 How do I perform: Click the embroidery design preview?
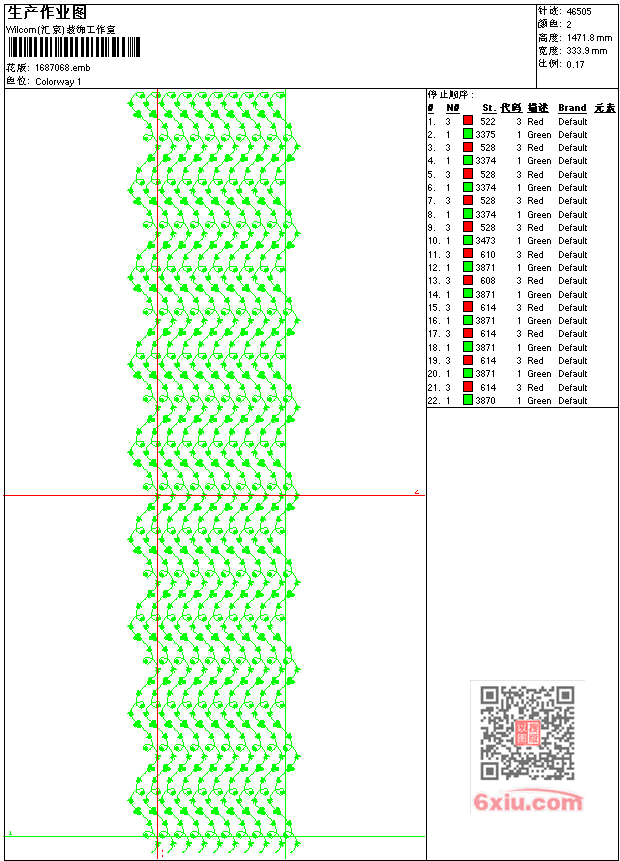click(214, 472)
